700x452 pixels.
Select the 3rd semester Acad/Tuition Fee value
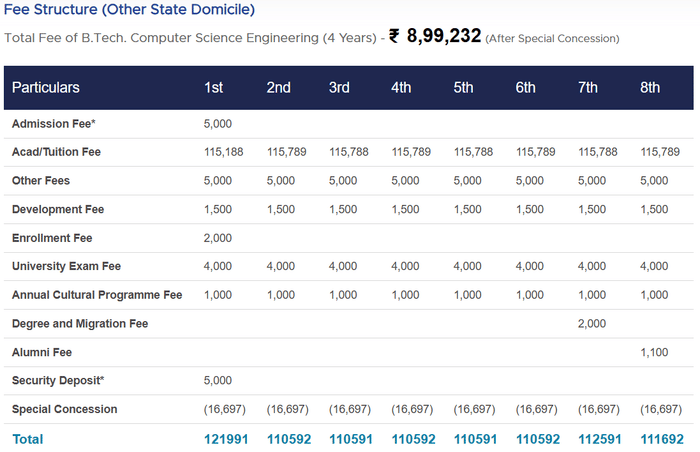coord(349,152)
